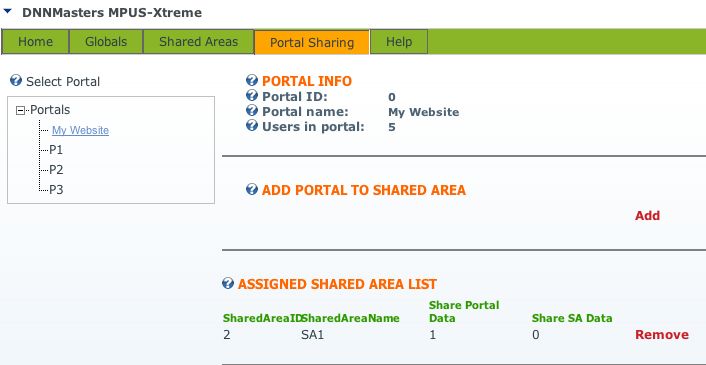The height and width of the screenshot is (365, 706).
Task: Click the ADD PORTAL TO SHARED AREA heading
Action: click(x=364, y=190)
